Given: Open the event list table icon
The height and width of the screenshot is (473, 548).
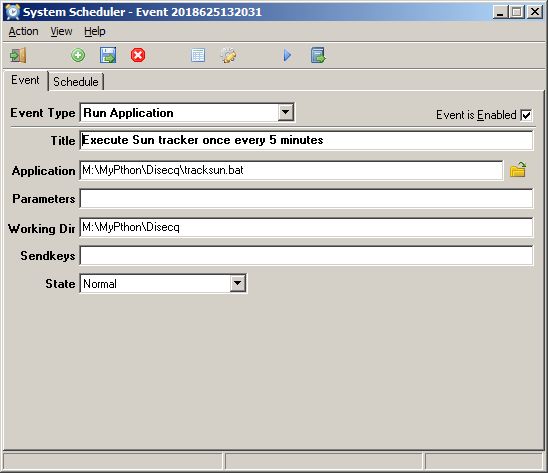Looking at the screenshot, I should [x=198, y=55].
